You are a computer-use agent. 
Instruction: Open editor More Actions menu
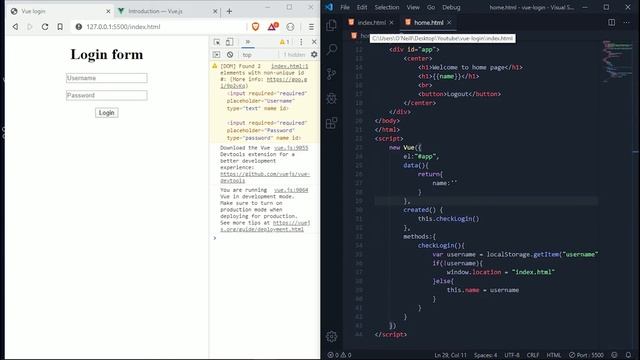627,22
